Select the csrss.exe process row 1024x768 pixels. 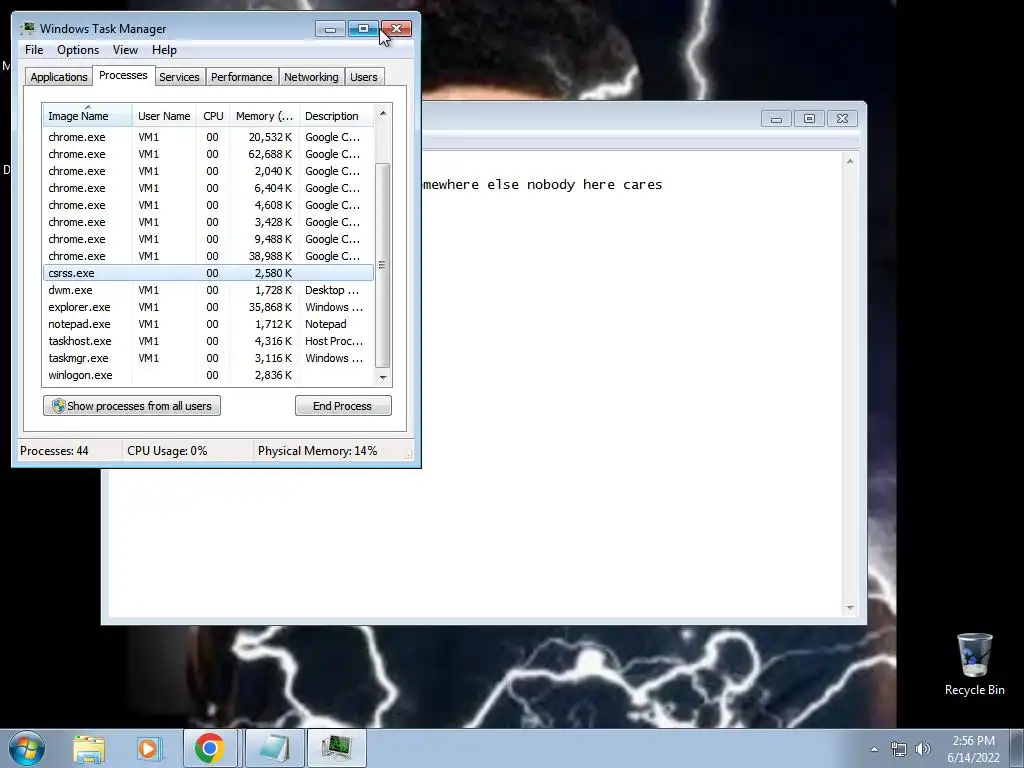208,273
